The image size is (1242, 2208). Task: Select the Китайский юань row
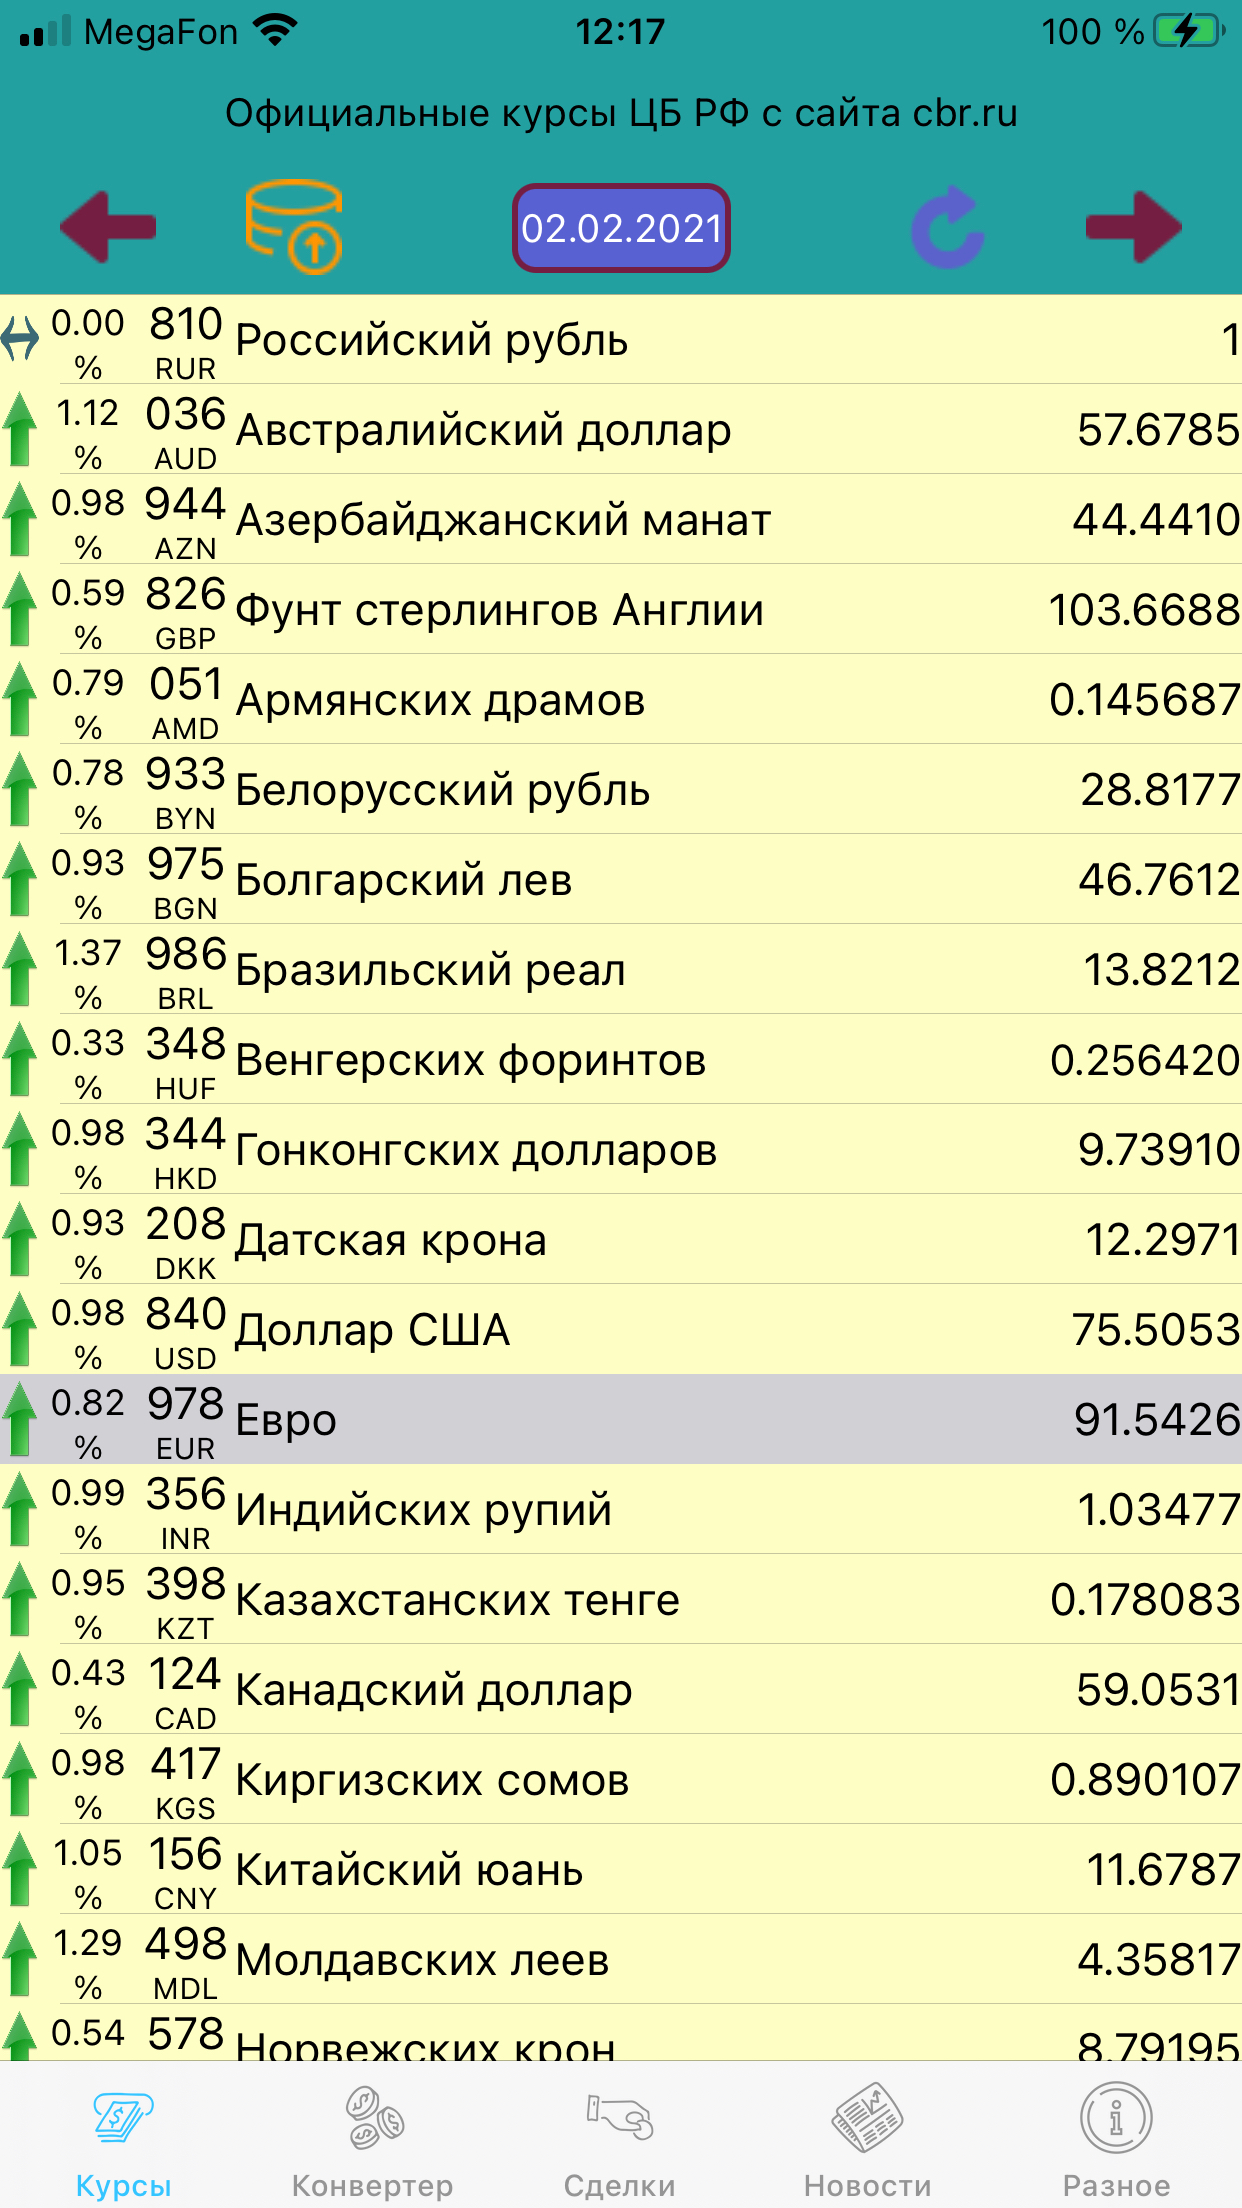tap(621, 1870)
